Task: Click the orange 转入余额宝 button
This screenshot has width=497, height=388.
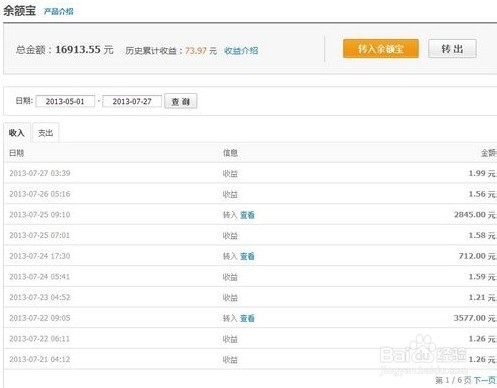Action: coord(381,49)
